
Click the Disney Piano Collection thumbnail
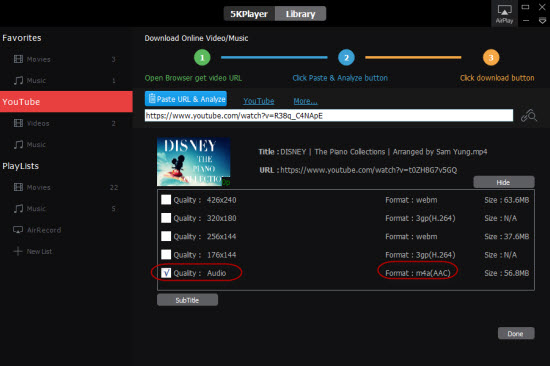click(x=194, y=162)
